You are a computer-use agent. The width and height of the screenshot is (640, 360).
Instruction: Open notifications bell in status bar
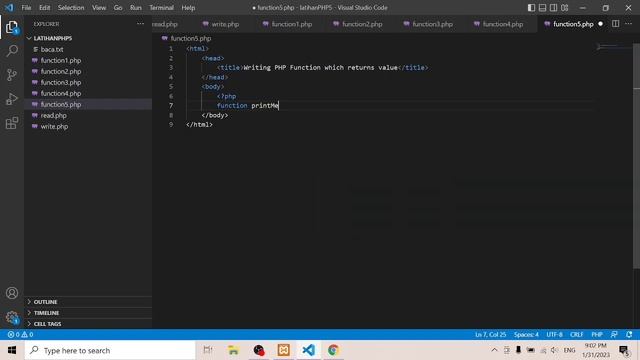pyautogui.click(x=629, y=334)
